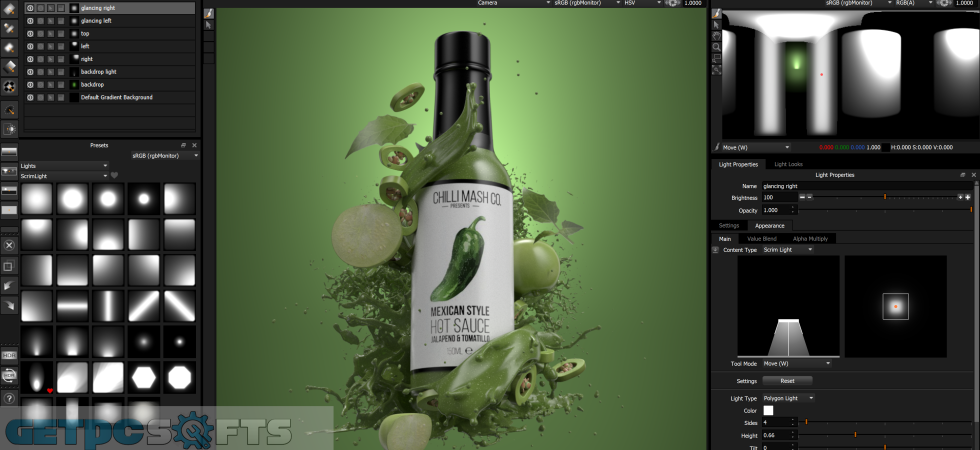Open the ScrimLight preset type dropdown

64,176
